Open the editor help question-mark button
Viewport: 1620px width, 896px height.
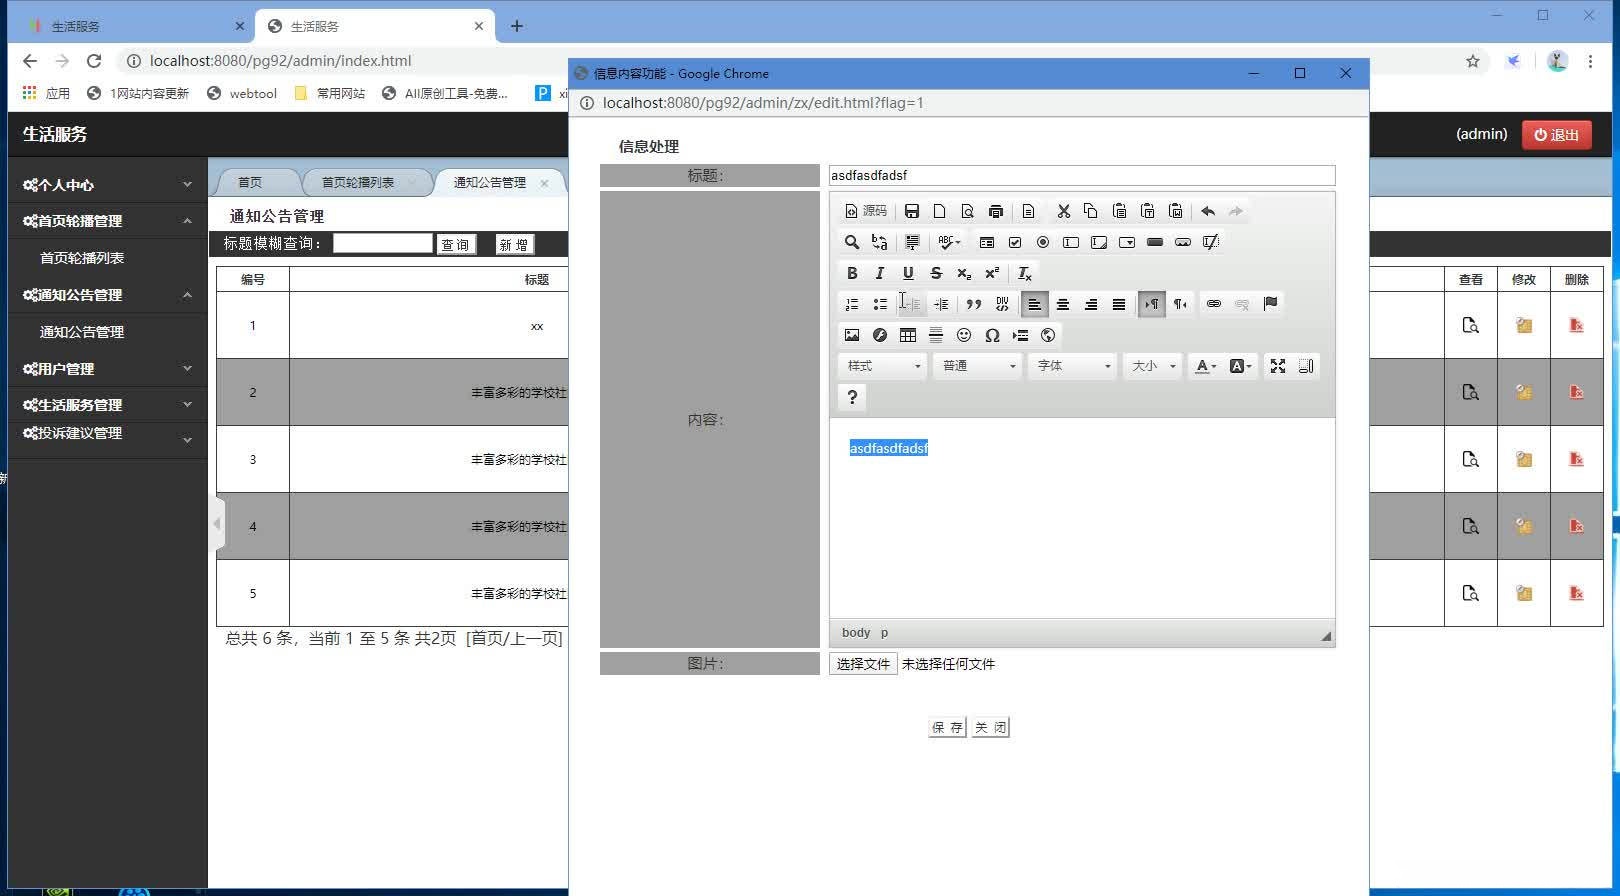852,397
